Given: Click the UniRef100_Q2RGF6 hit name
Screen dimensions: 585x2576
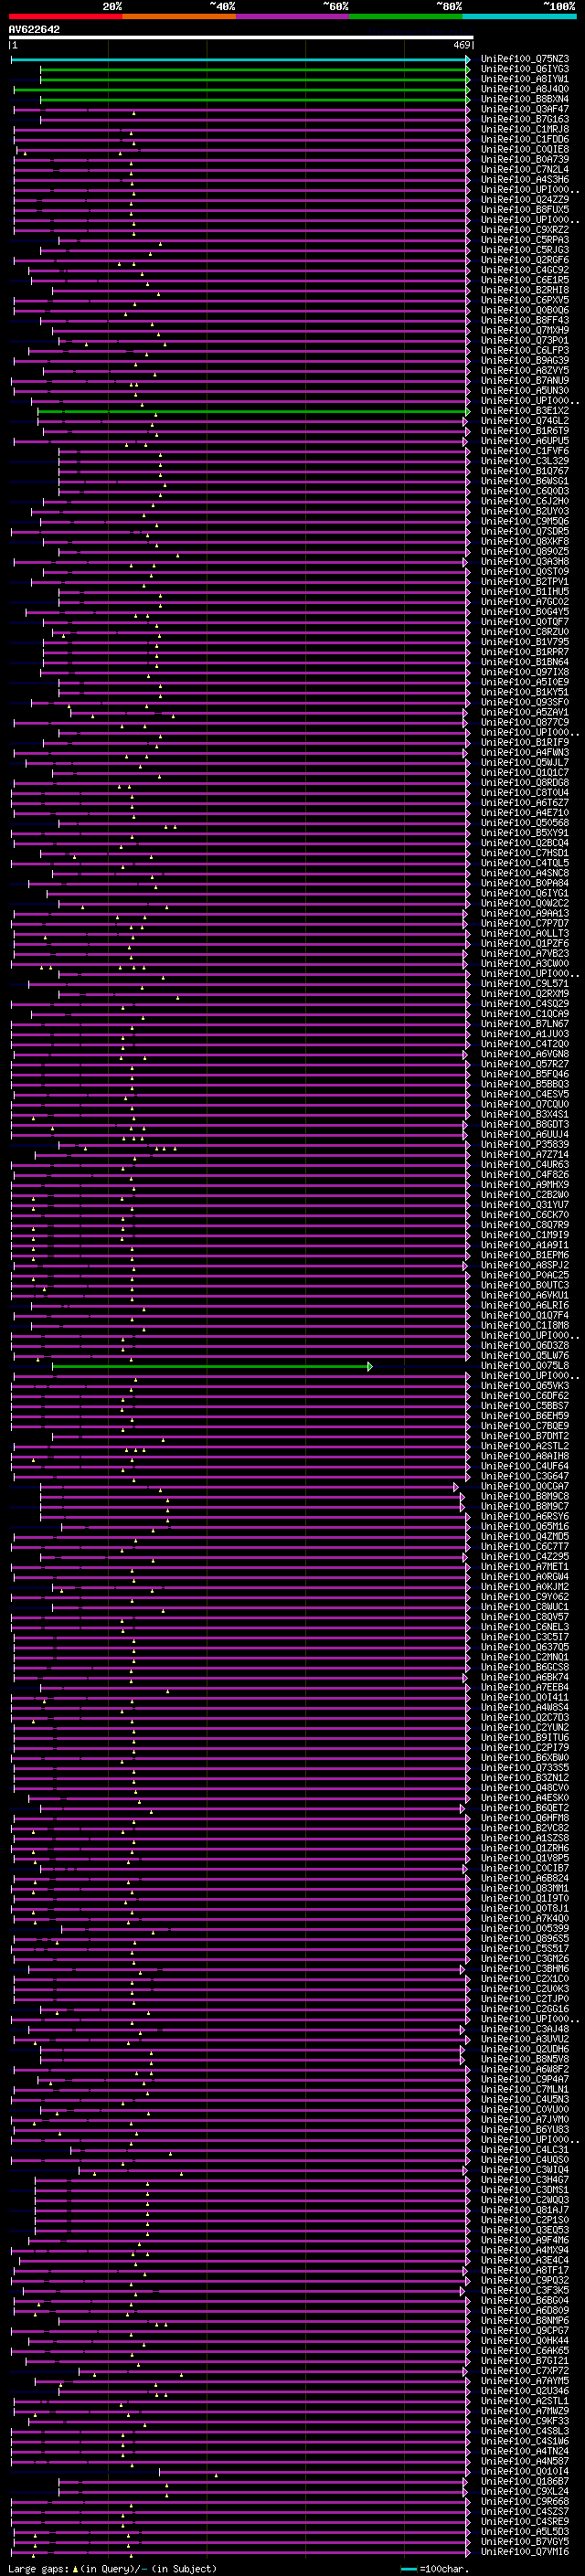Looking at the screenshot, I should (x=525, y=261).
